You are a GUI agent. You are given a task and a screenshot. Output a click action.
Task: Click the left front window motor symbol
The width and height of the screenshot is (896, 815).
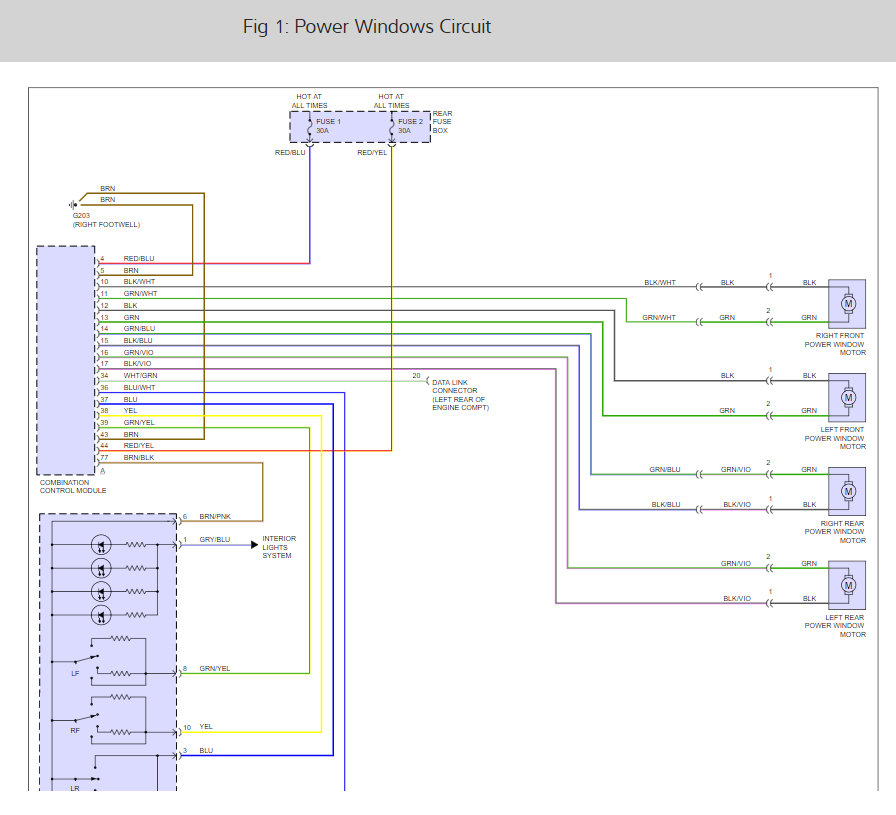coord(848,397)
